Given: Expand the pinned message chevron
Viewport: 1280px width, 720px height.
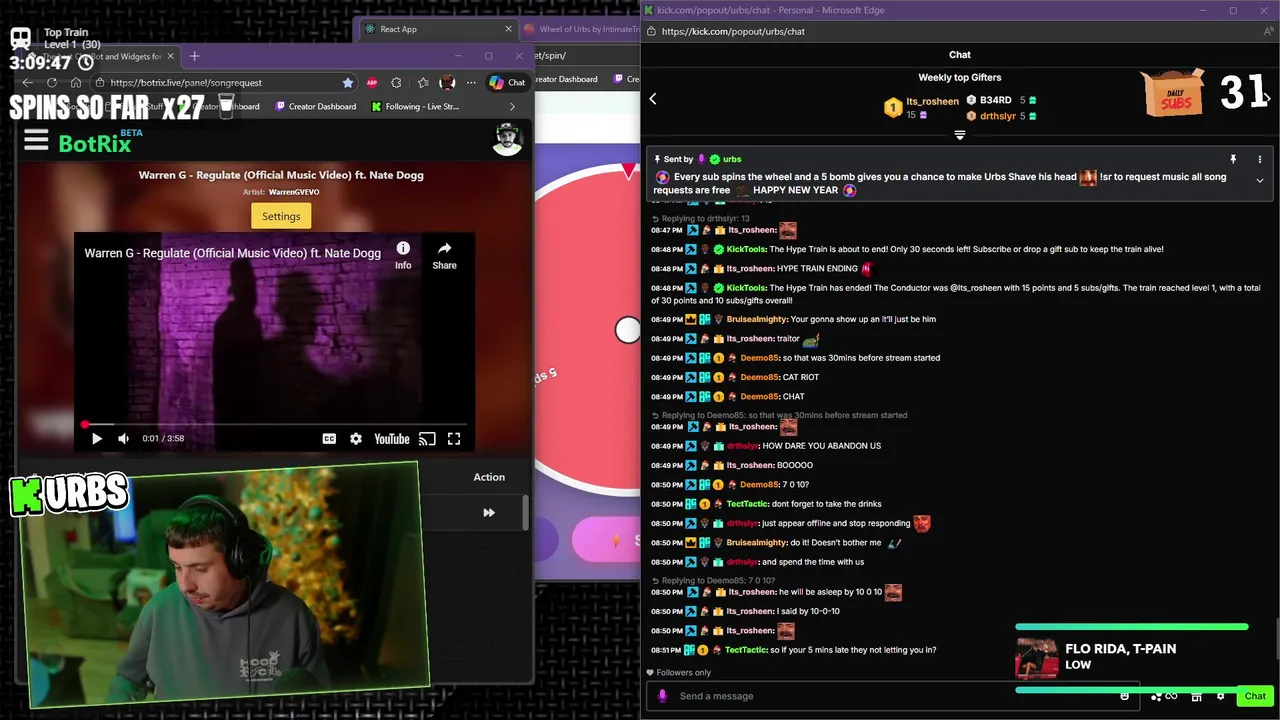Looking at the screenshot, I should point(1260,181).
